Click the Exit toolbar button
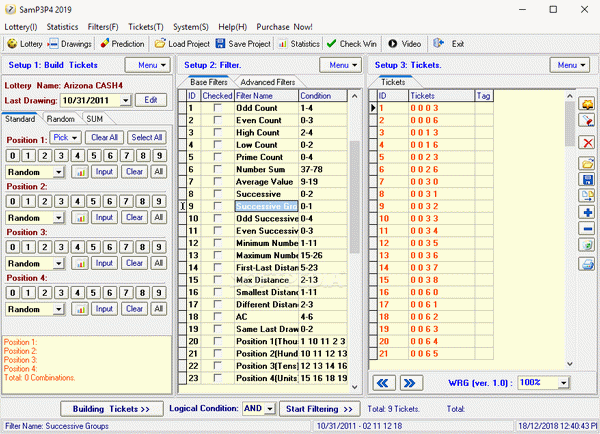The image size is (600, 434). (448, 44)
